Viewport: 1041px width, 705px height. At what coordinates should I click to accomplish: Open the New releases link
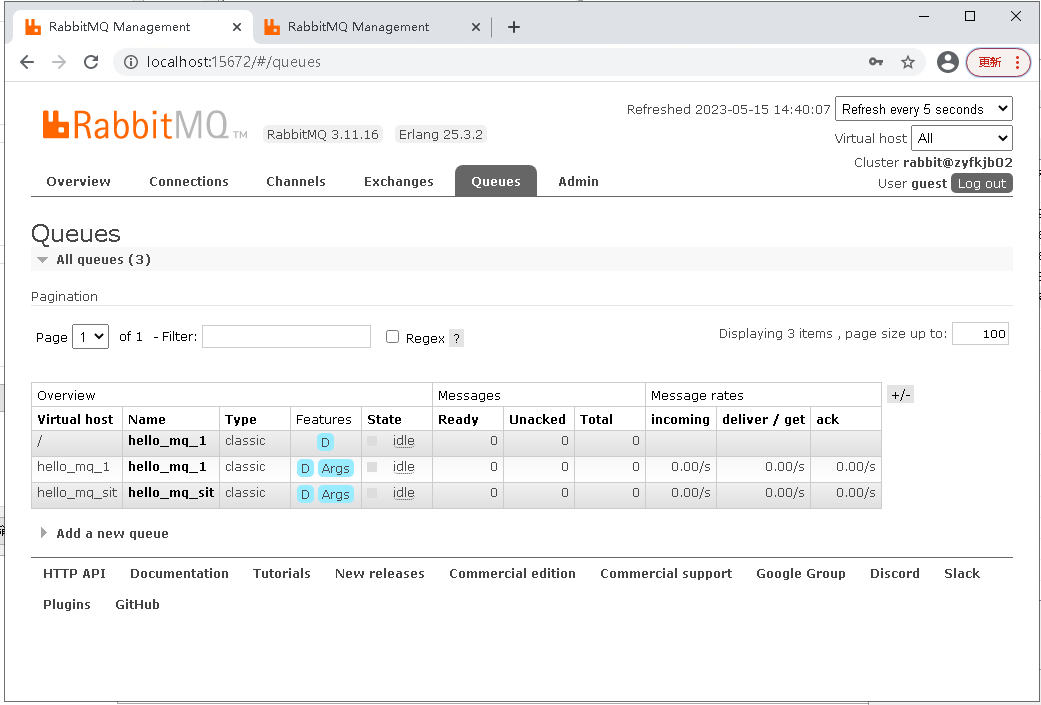[380, 574]
